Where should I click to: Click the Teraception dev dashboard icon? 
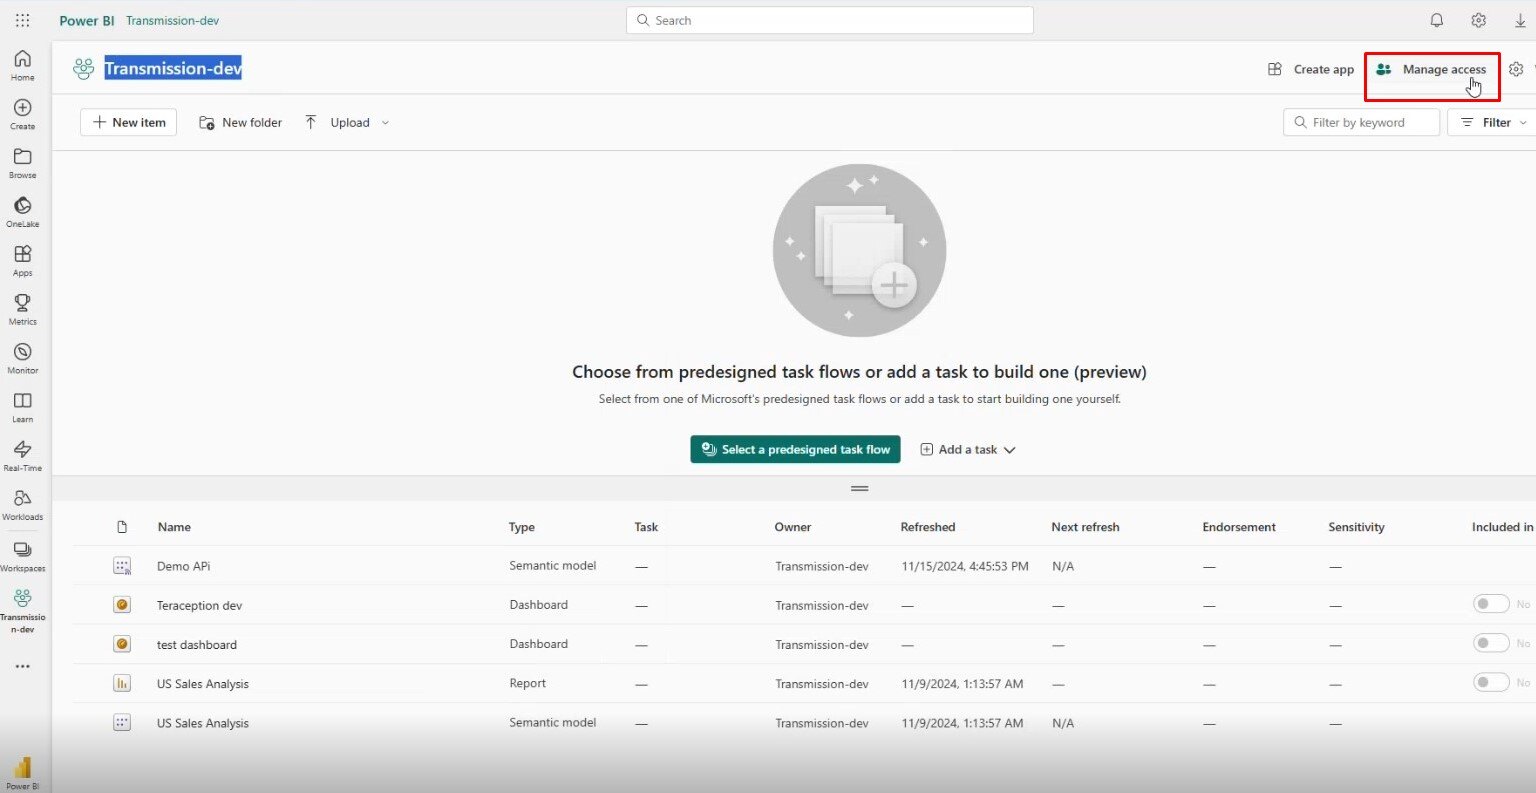tap(122, 605)
